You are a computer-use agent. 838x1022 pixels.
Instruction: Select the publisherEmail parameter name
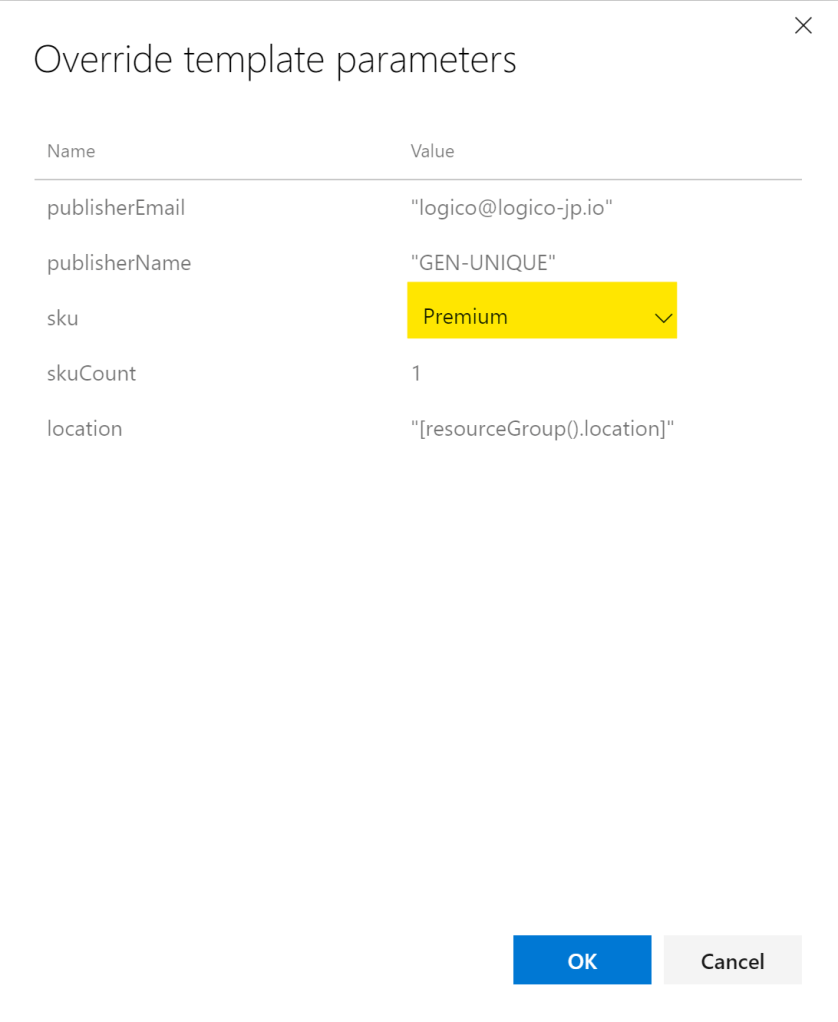point(116,208)
